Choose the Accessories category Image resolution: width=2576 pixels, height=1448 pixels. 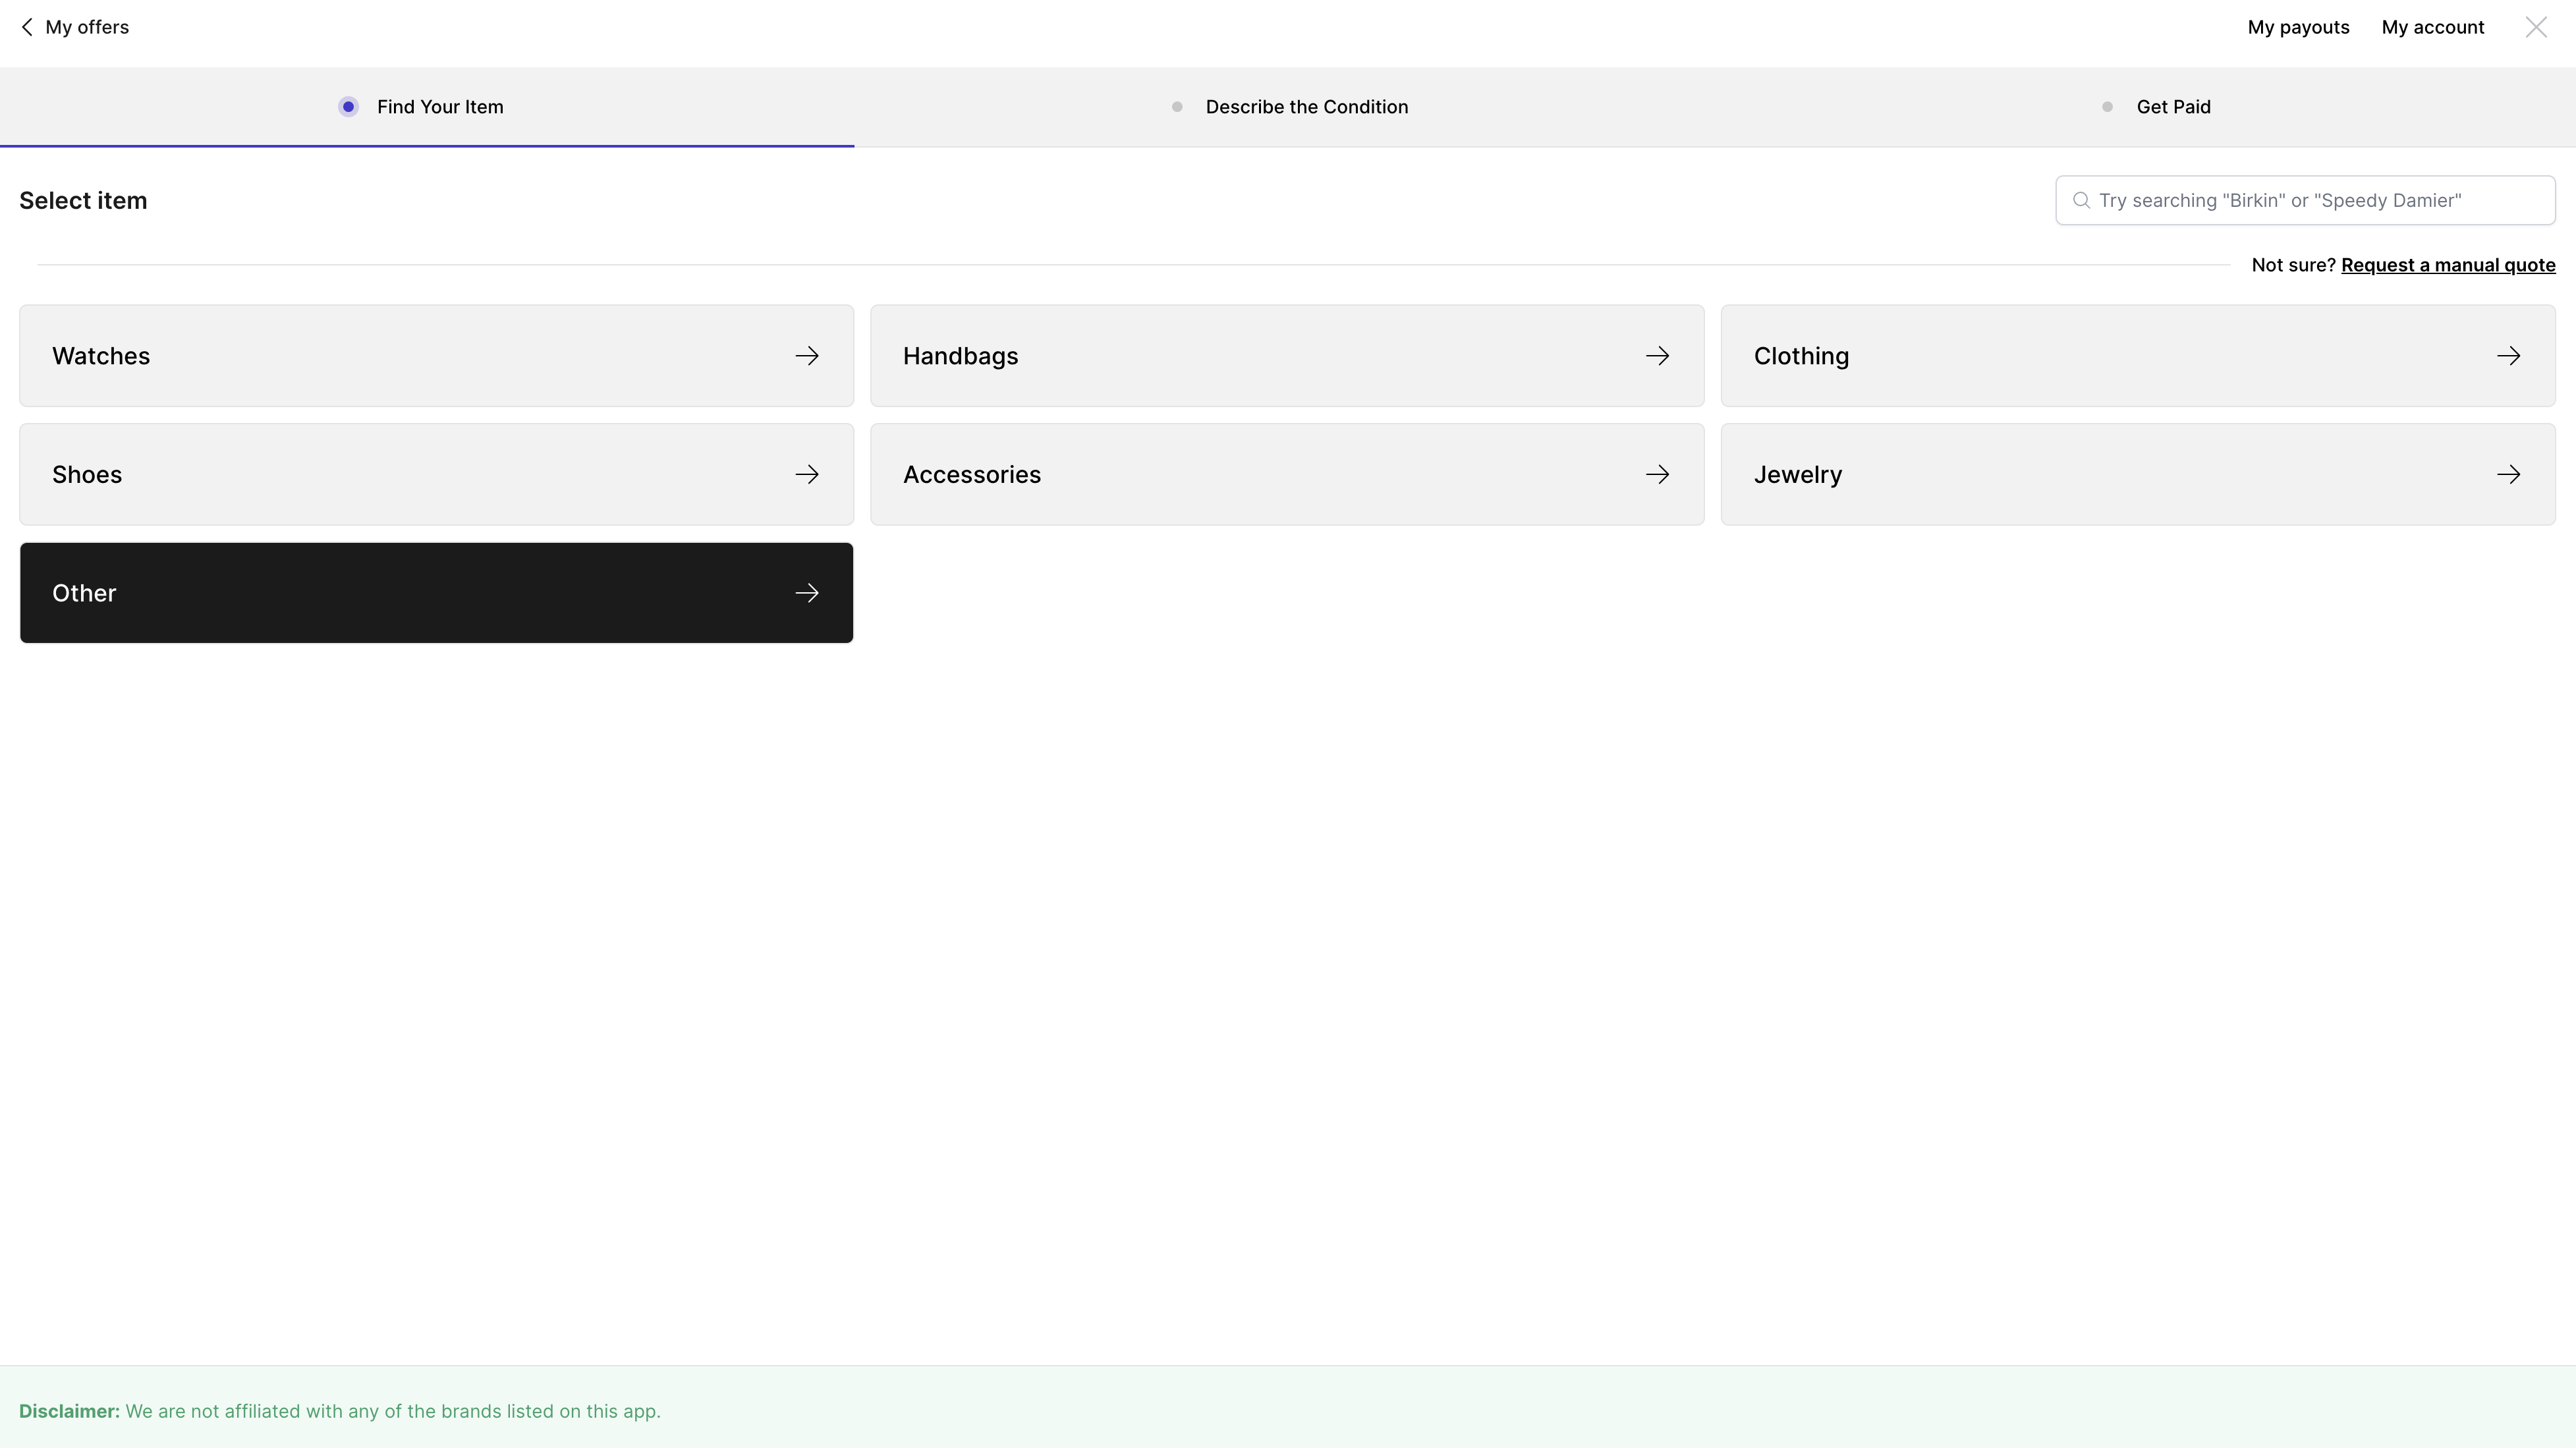[1287, 474]
